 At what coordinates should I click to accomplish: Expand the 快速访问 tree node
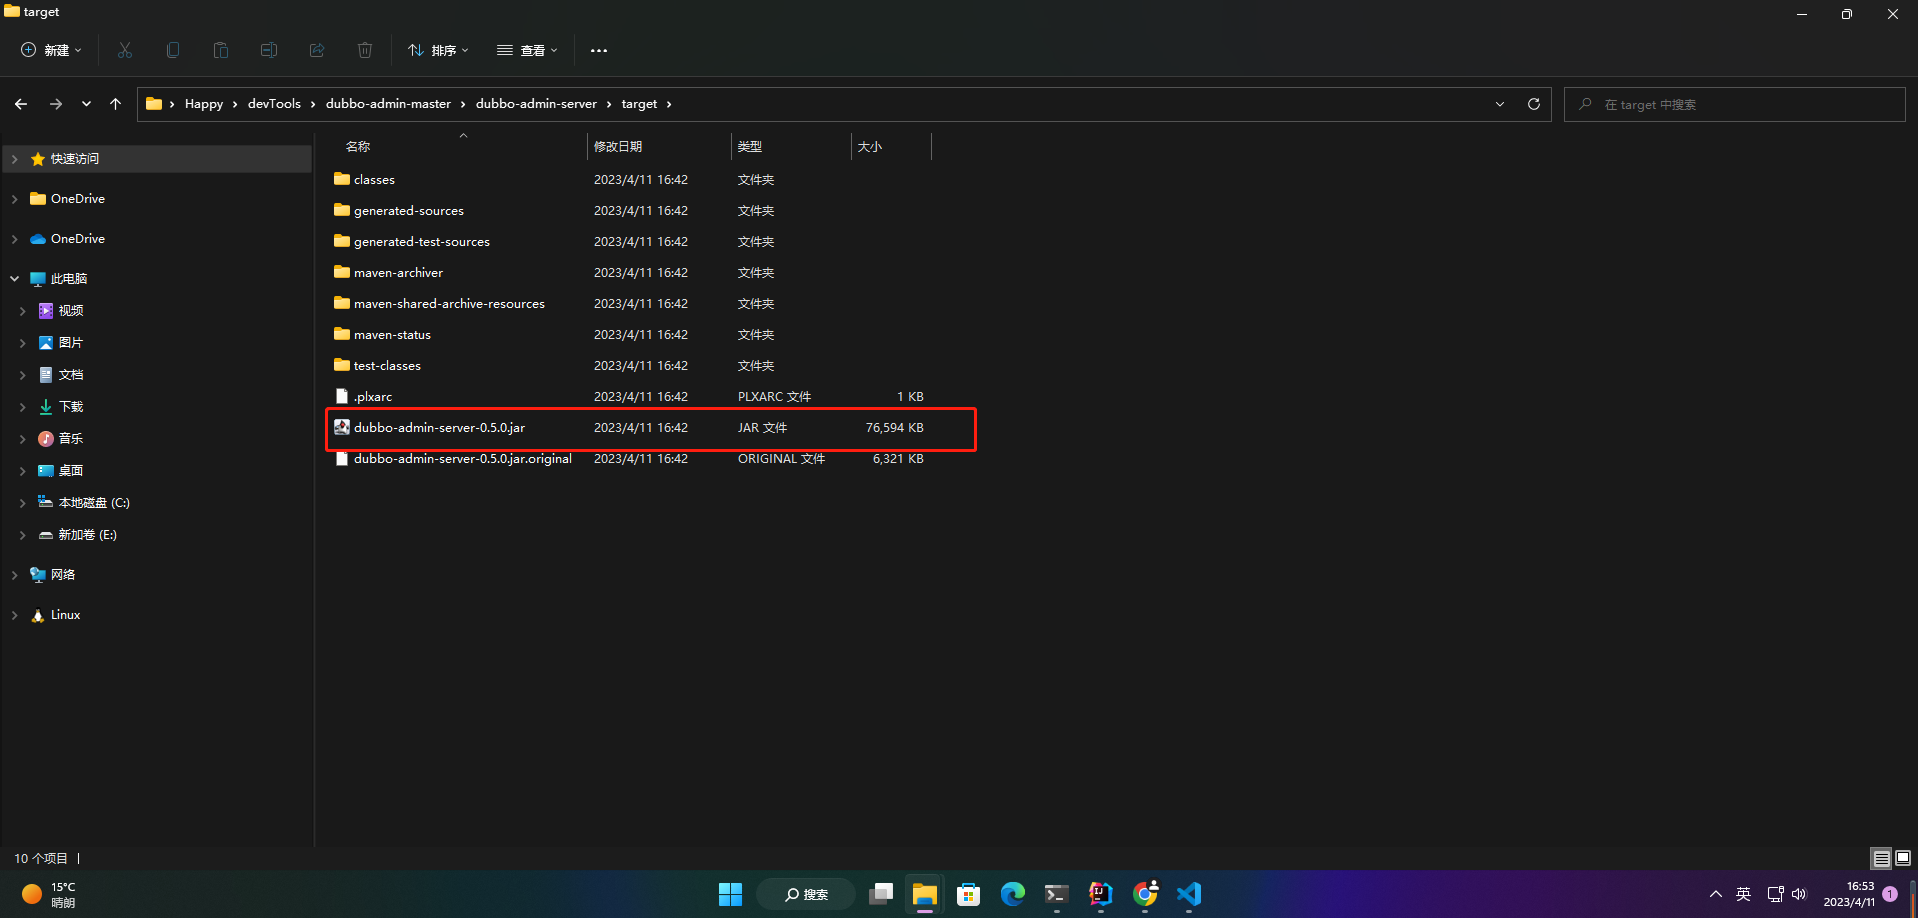point(14,159)
